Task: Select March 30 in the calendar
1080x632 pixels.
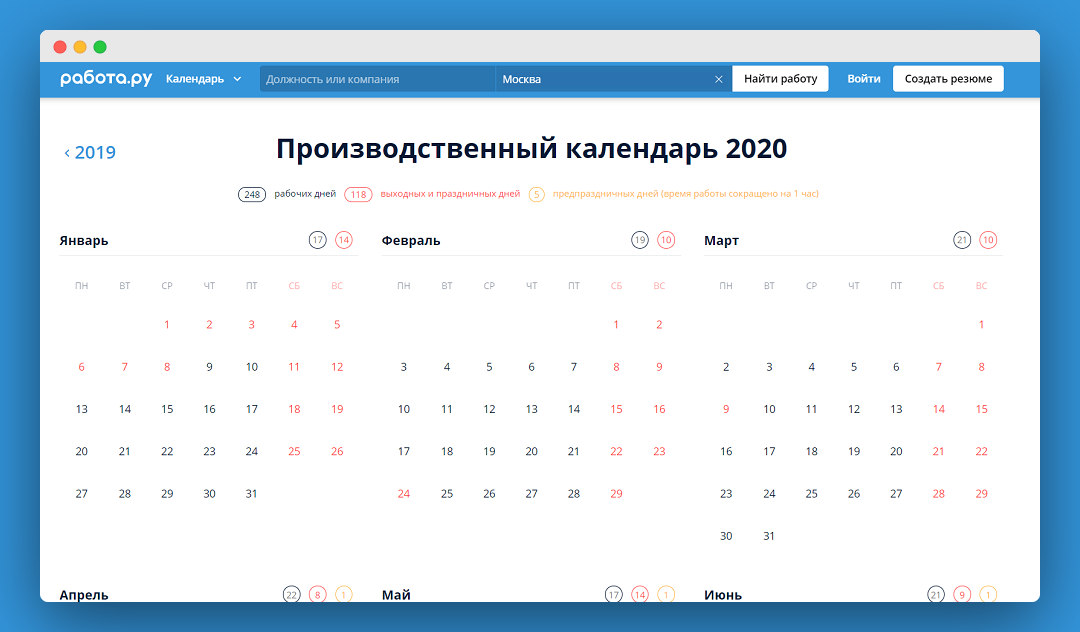Action: [x=726, y=536]
